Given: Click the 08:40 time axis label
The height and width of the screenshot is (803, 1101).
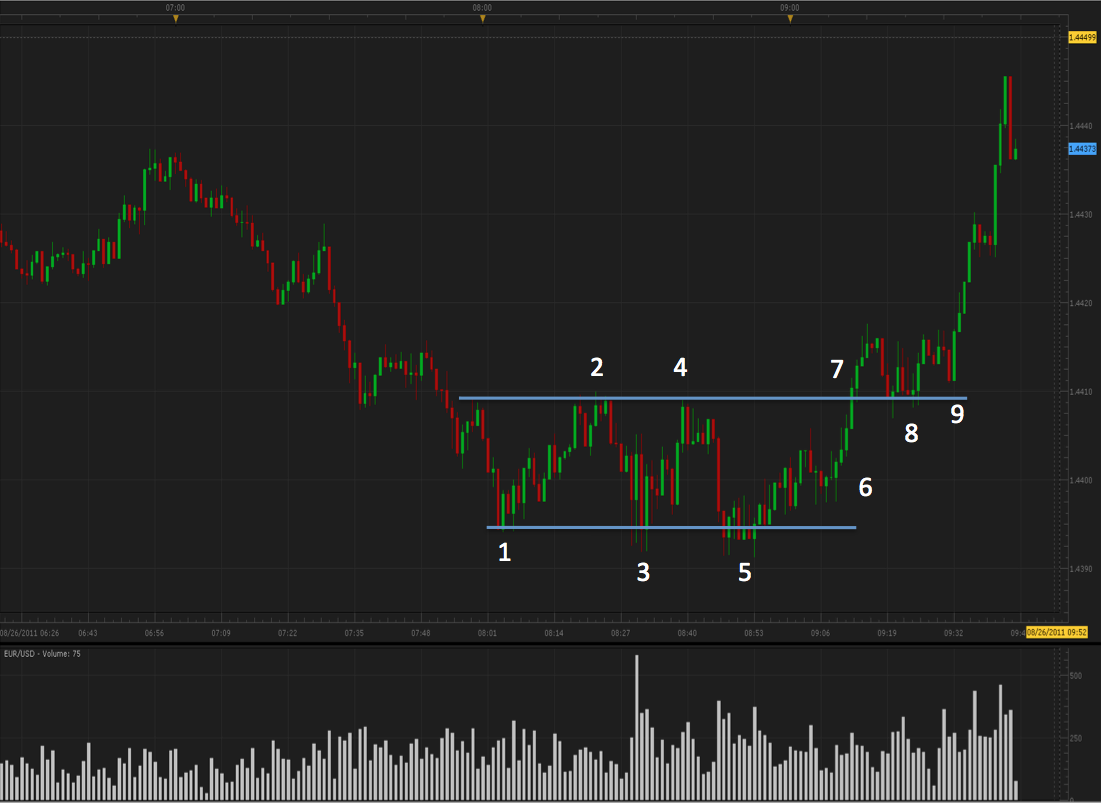Looking at the screenshot, I should pyautogui.click(x=687, y=633).
